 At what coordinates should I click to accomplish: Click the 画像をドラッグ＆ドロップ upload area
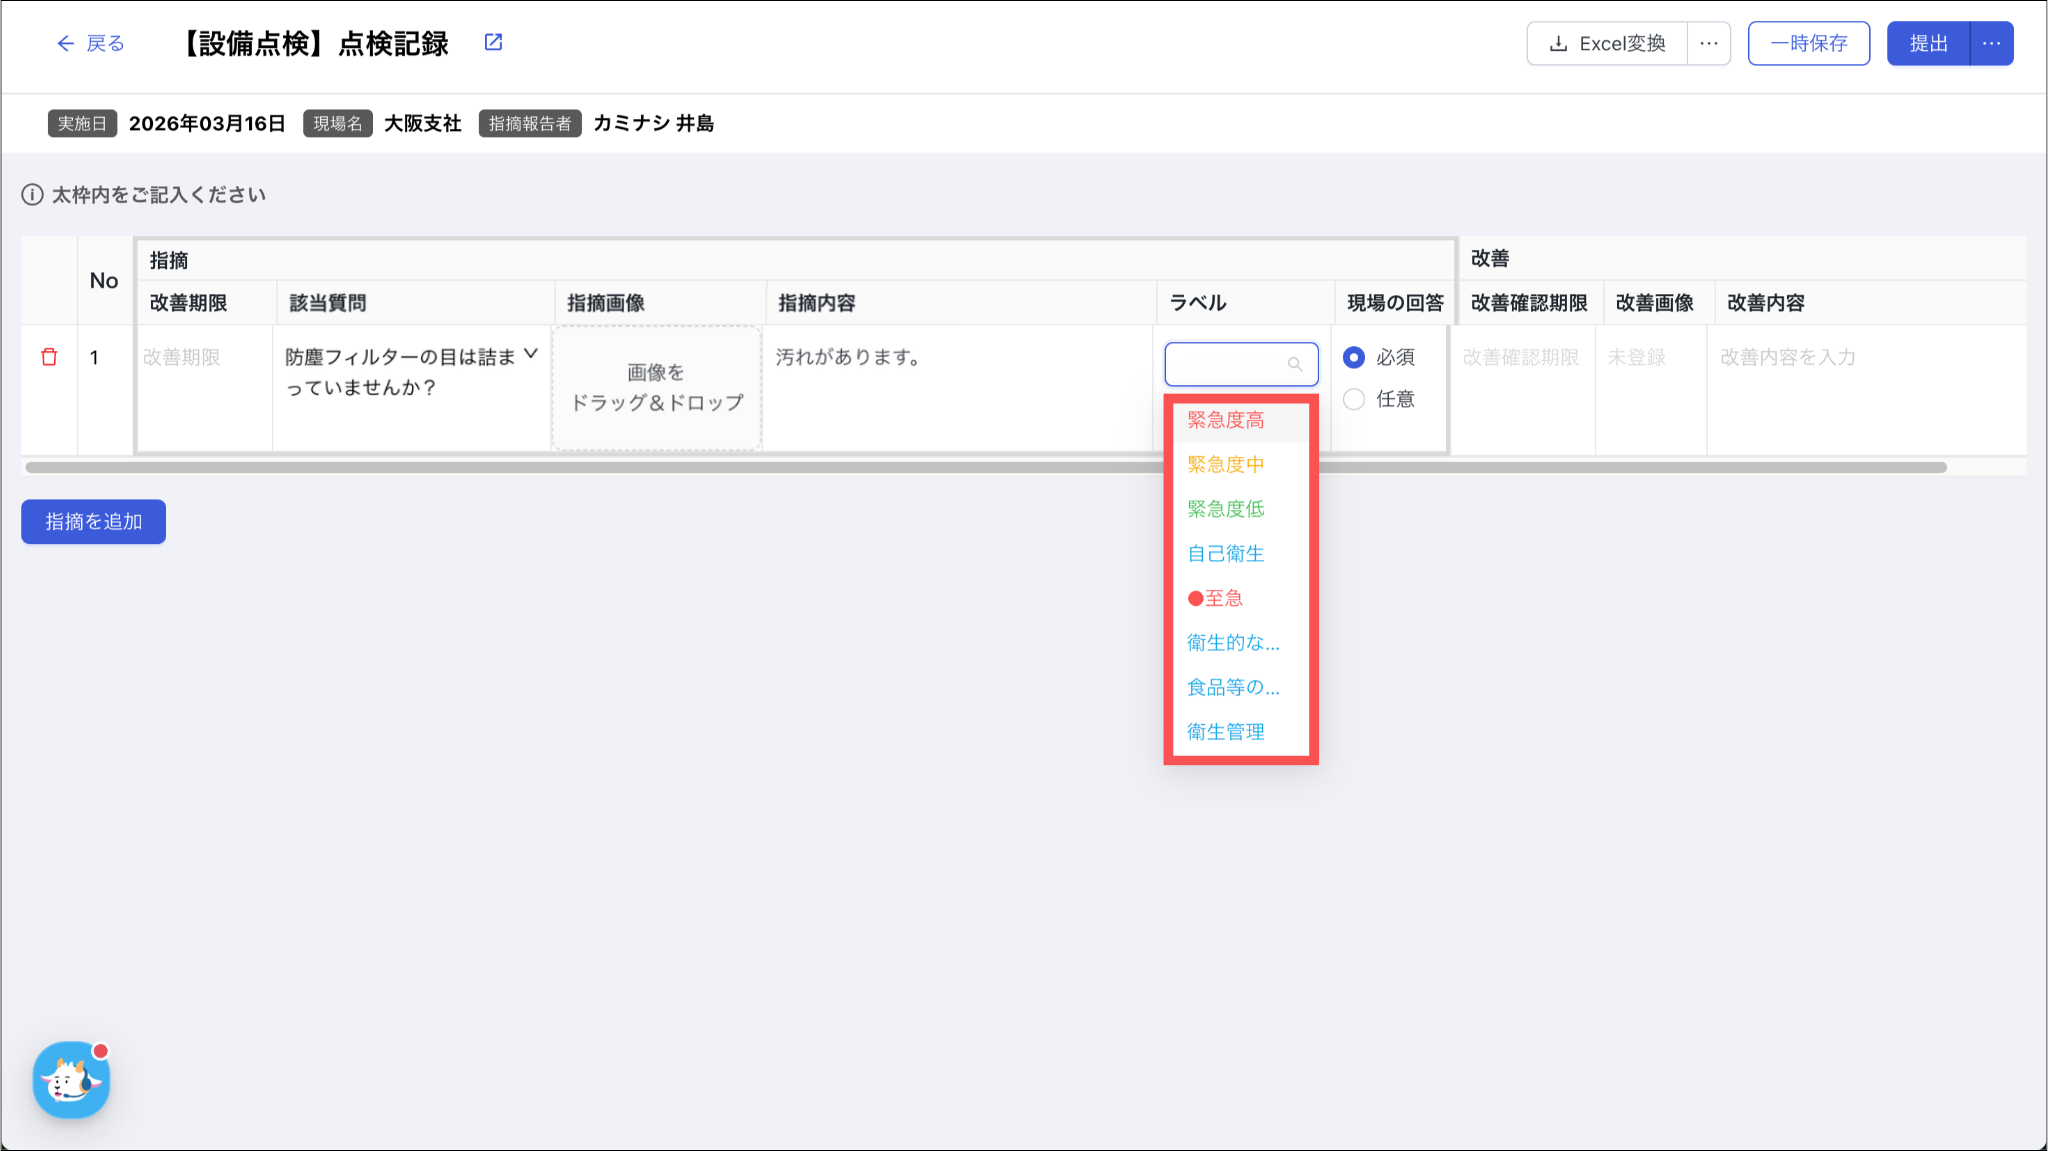657,388
